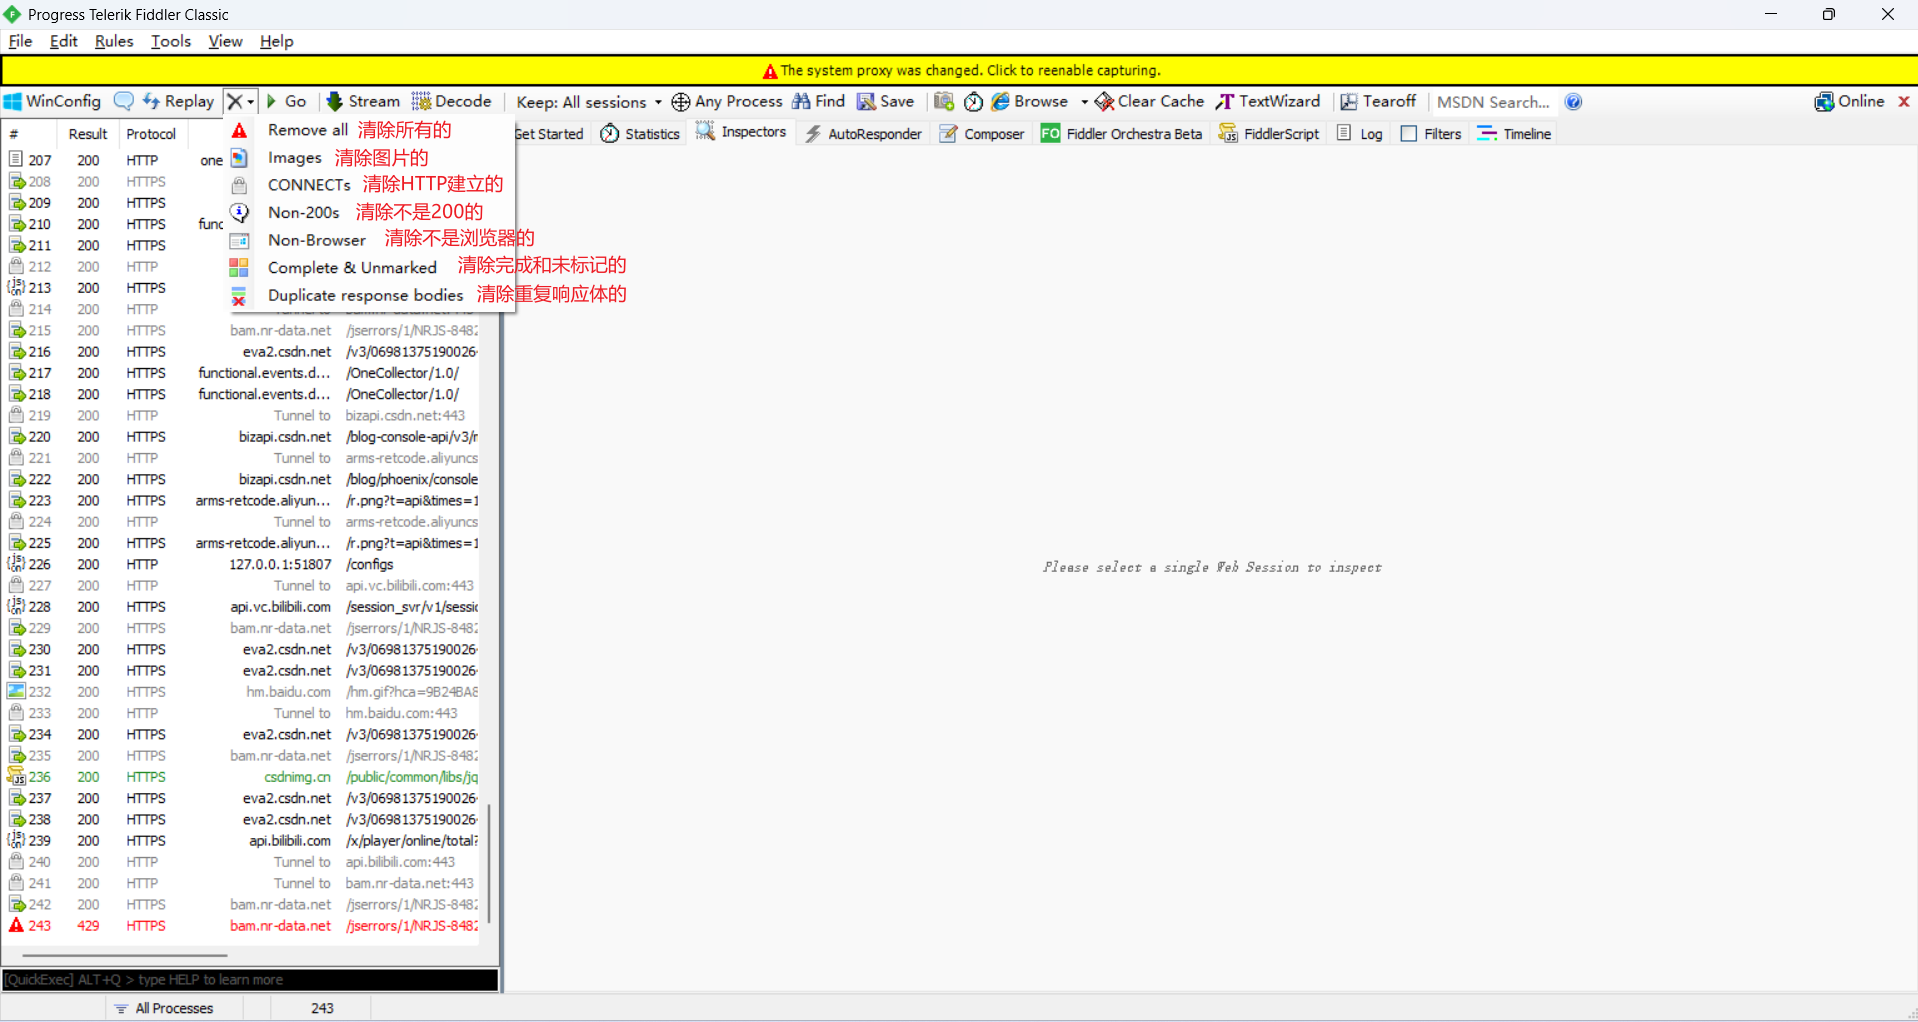
Task: Select session 239 api.bilibili.com row
Action: (243, 841)
